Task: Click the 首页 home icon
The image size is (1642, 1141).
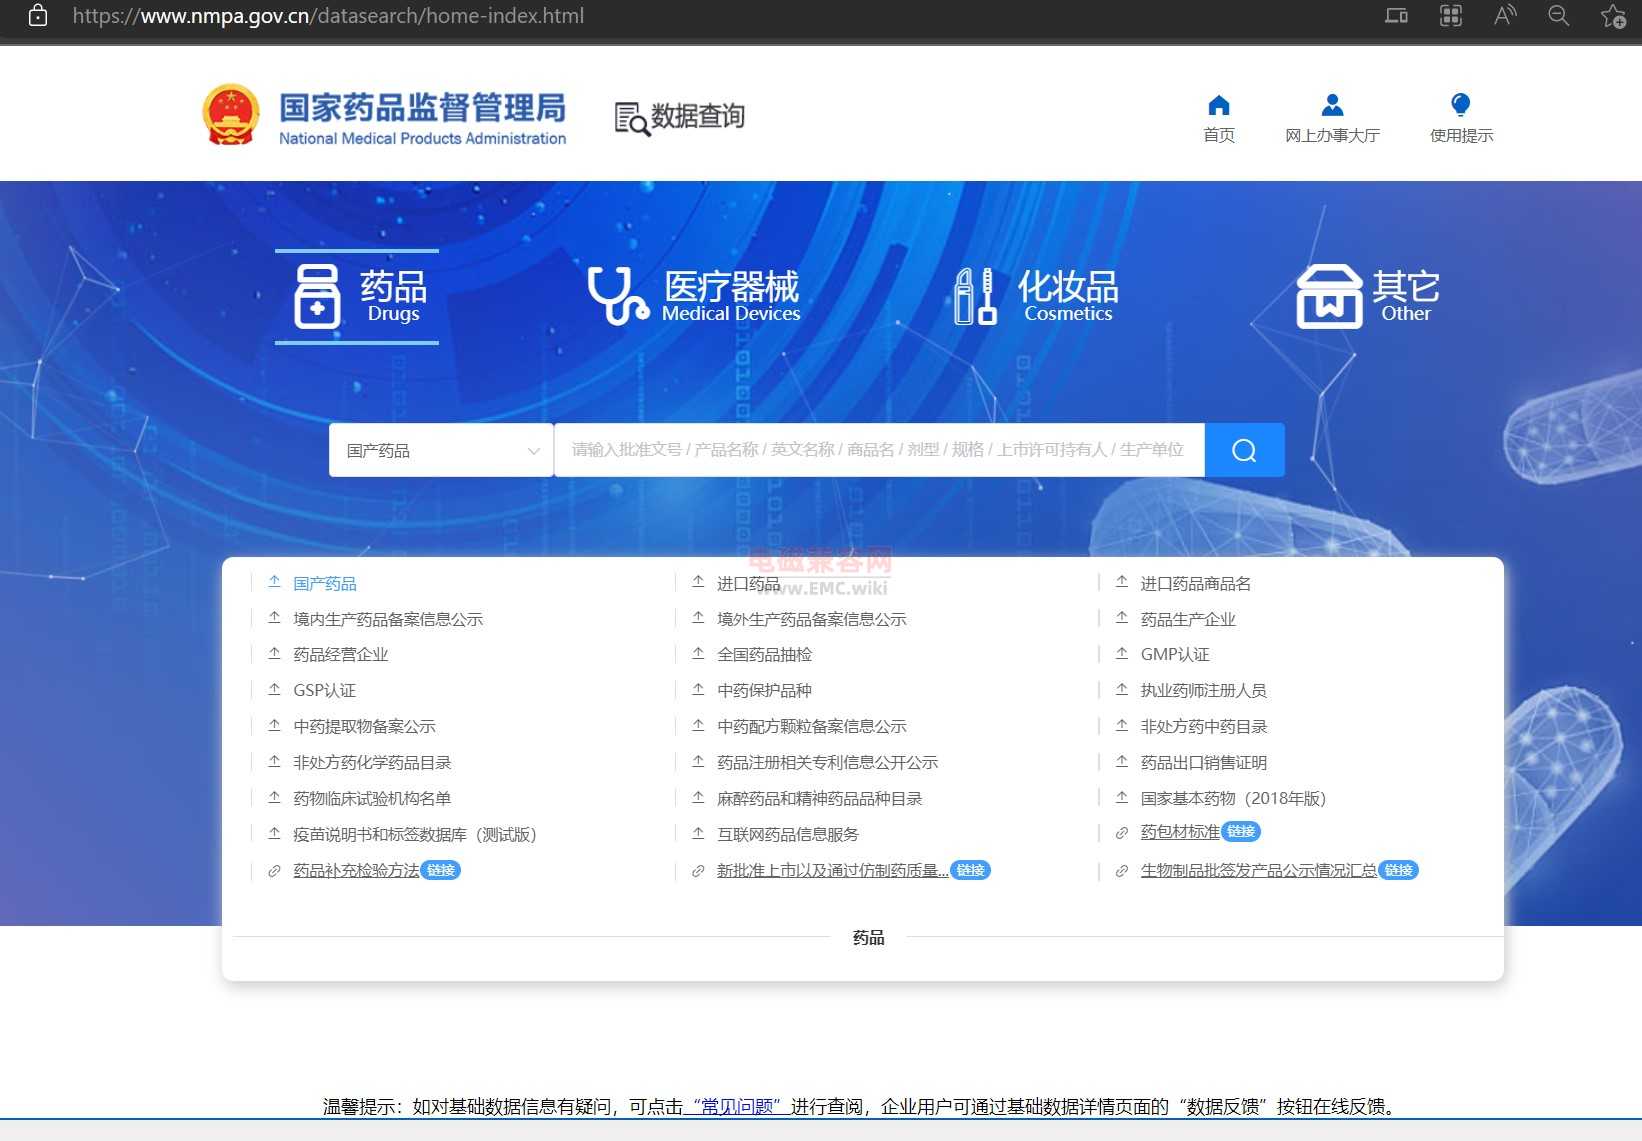Action: [1218, 105]
